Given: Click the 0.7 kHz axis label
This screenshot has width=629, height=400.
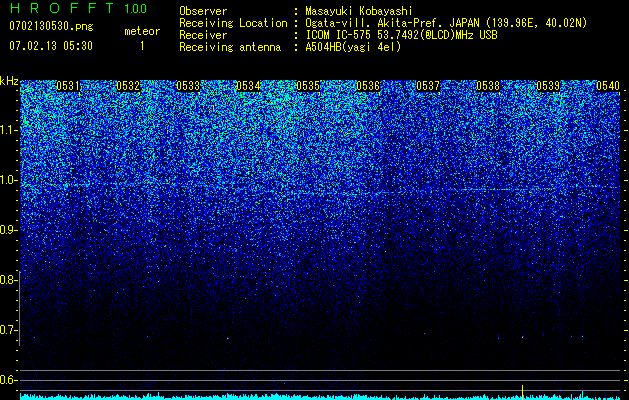Looking at the screenshot, I should (8, 330).
